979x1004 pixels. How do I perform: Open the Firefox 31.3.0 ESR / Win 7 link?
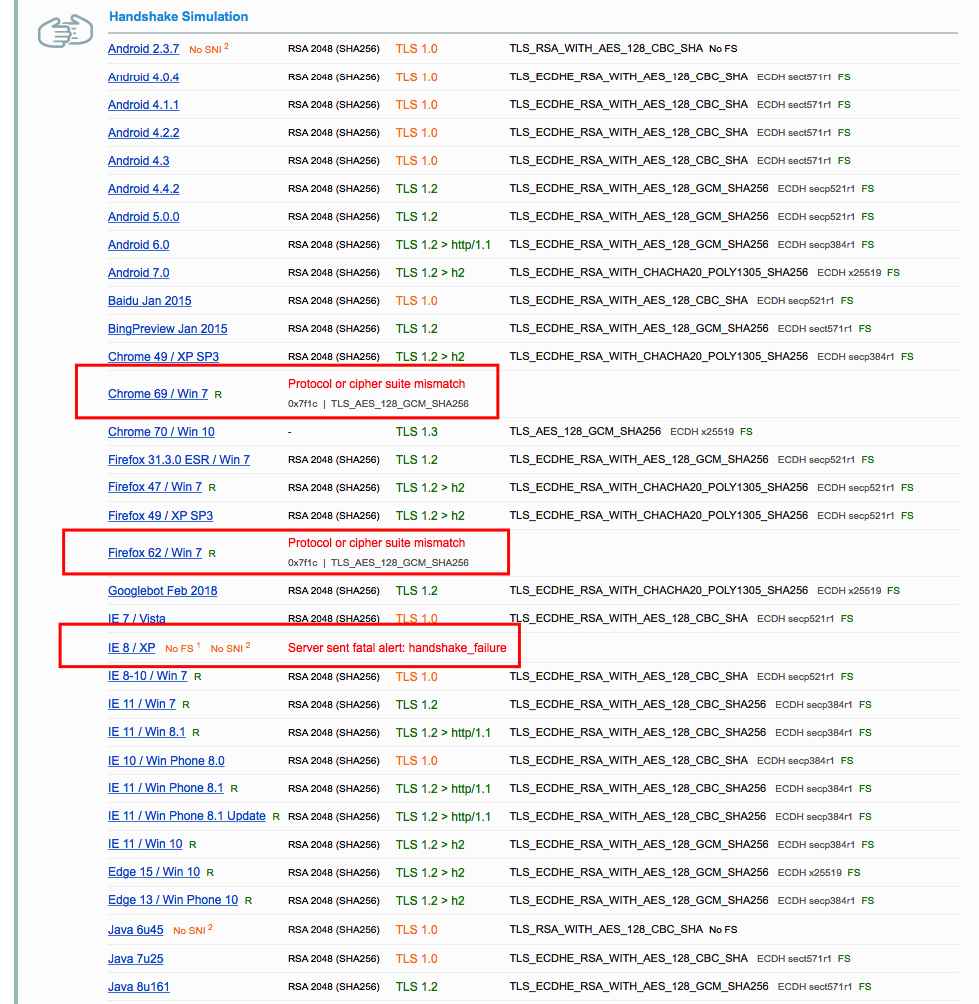(x=179, y=460)
